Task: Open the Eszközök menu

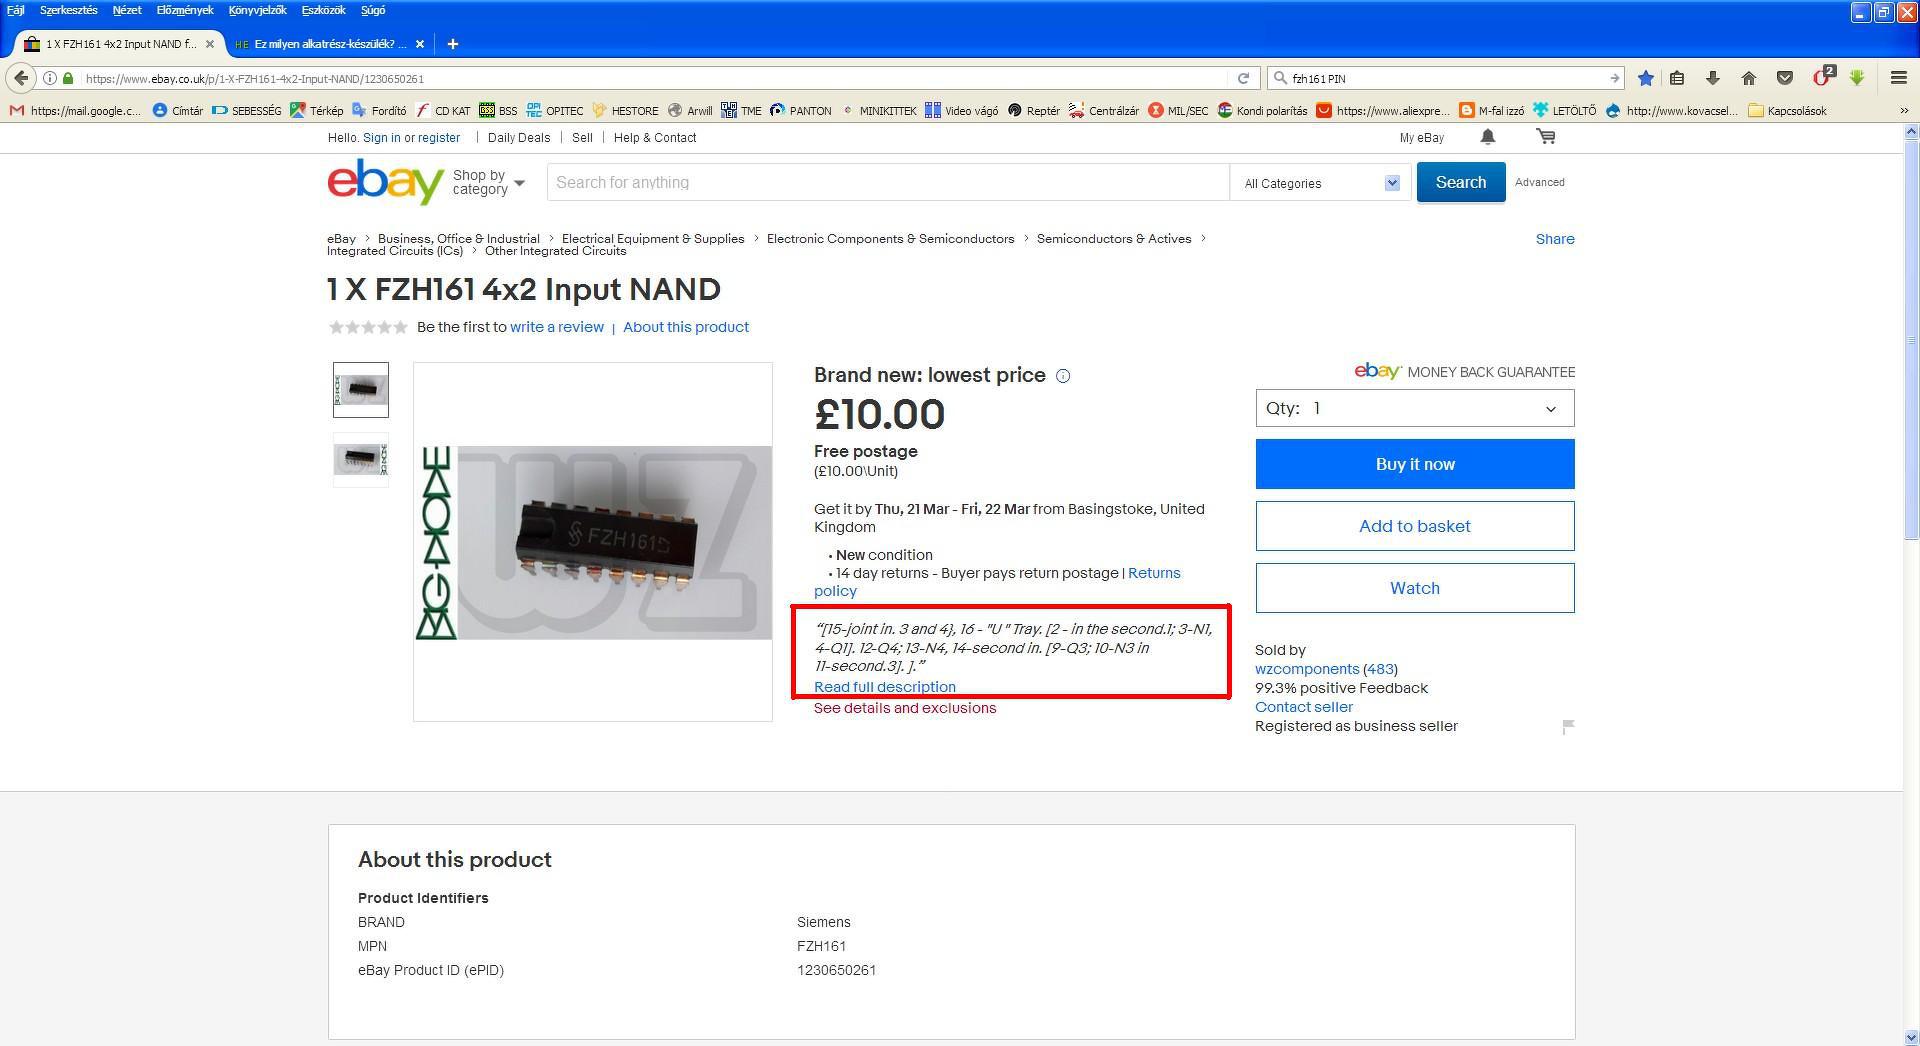Action: coord(323,10)
